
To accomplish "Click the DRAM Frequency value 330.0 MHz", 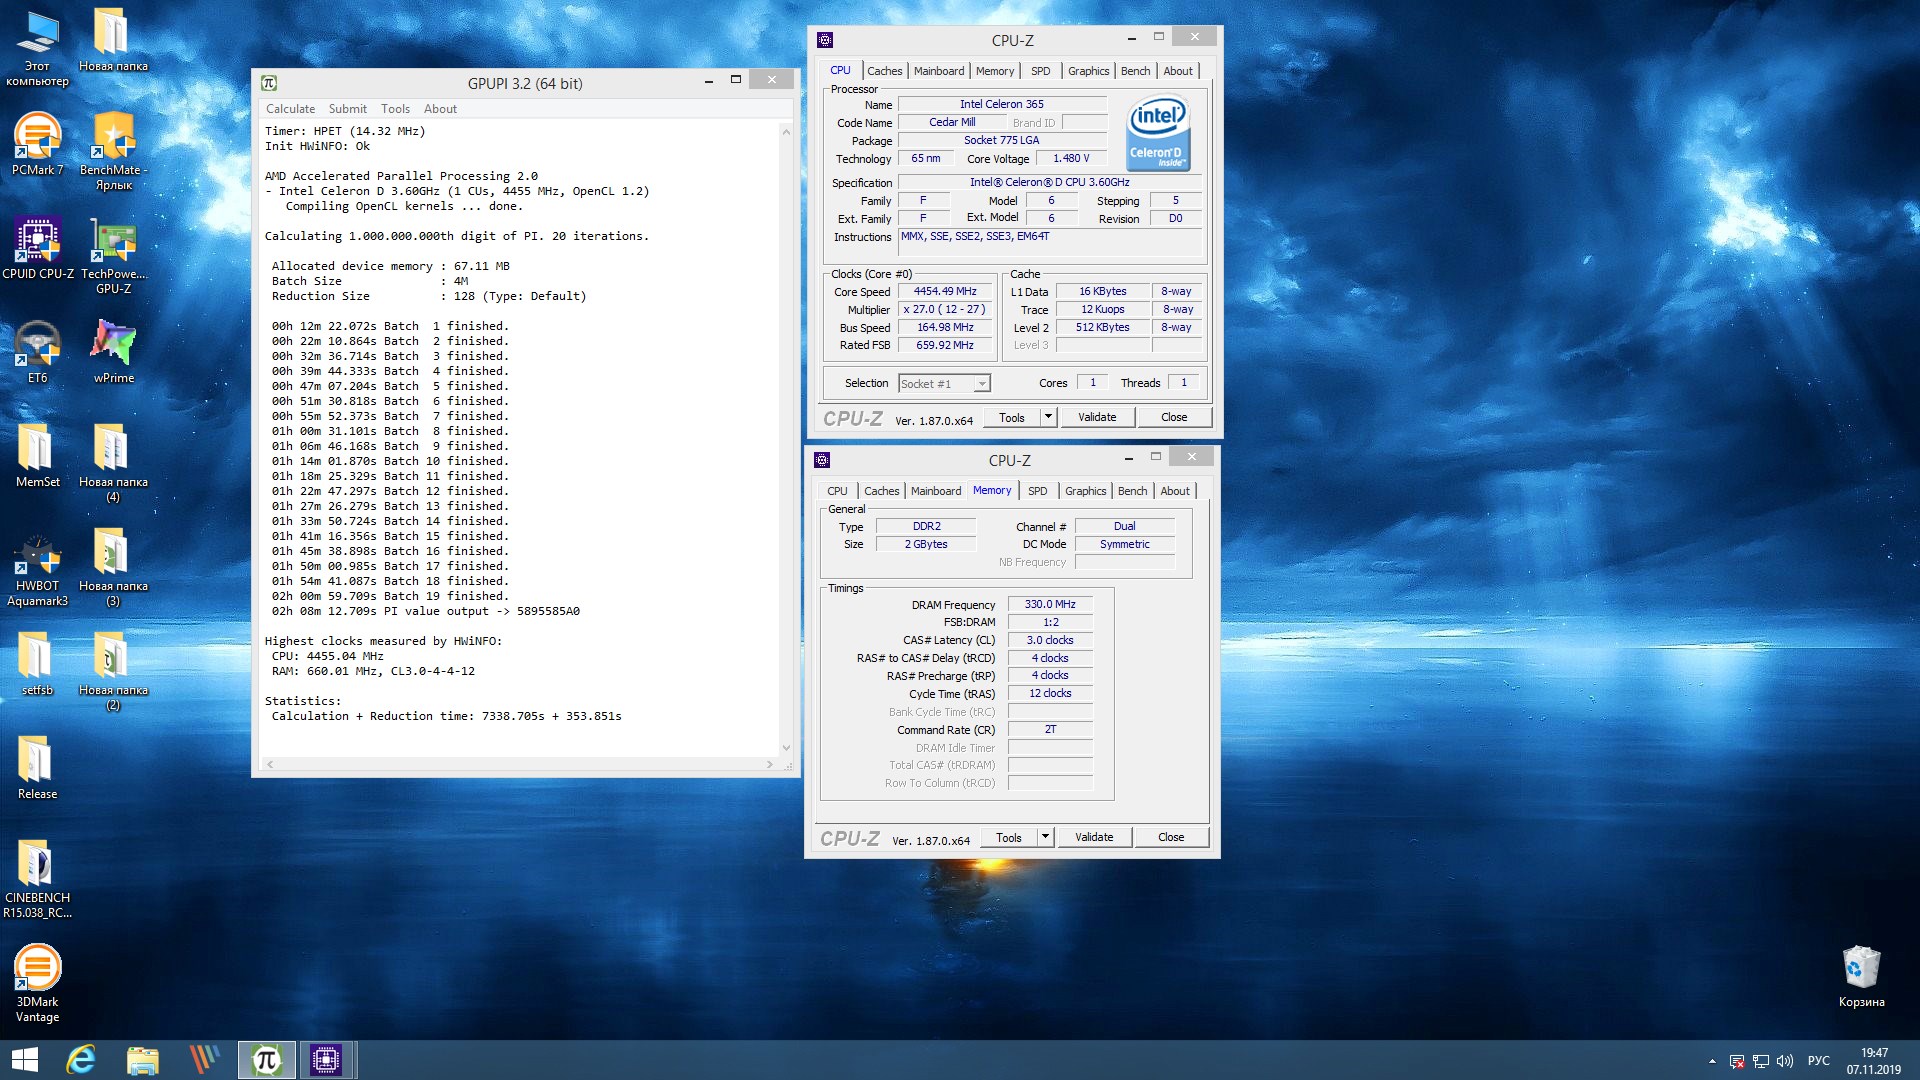I will tap(1050, 605).
